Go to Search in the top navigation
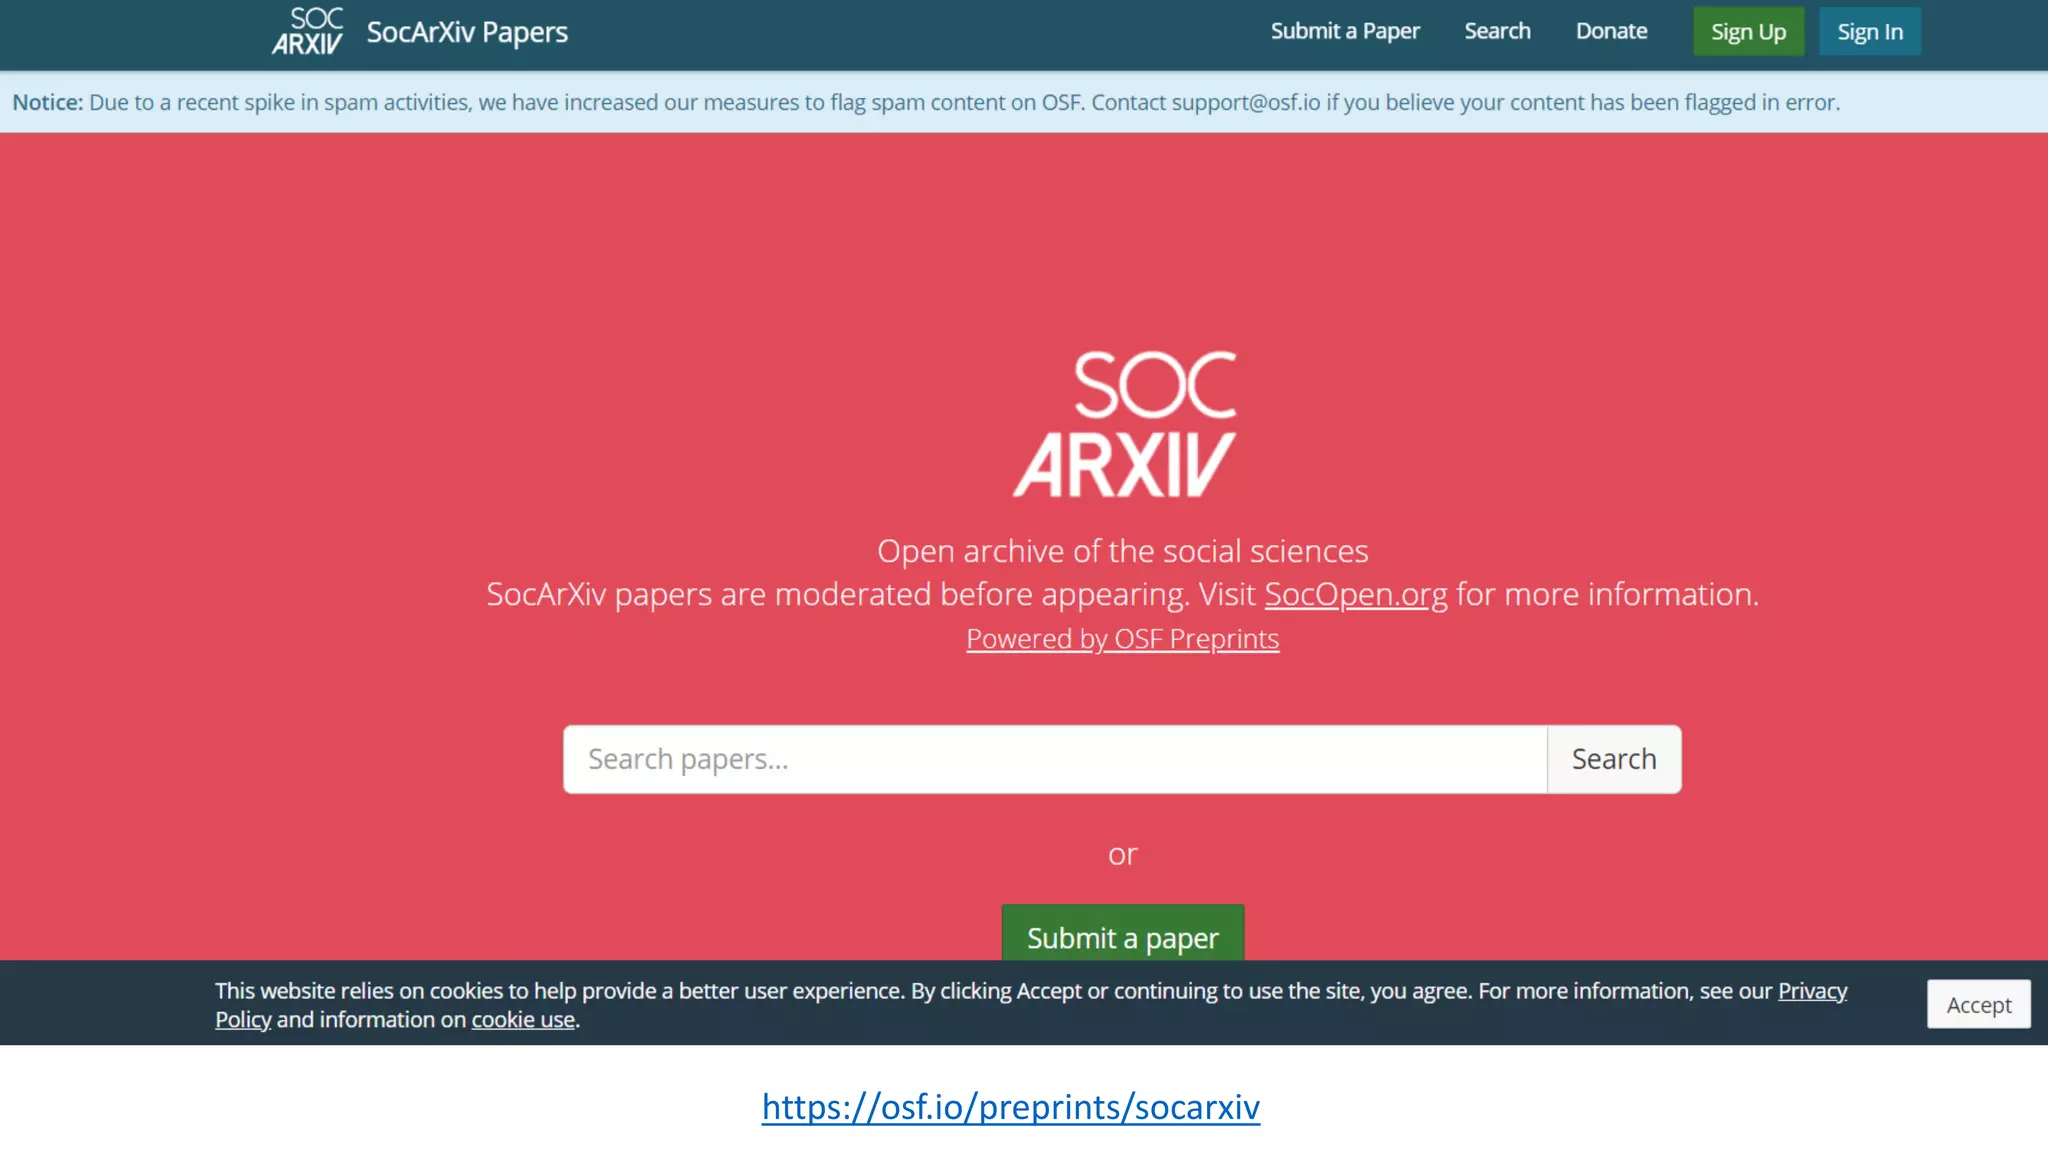The image size is (2048, 1152). [1497, 31]
